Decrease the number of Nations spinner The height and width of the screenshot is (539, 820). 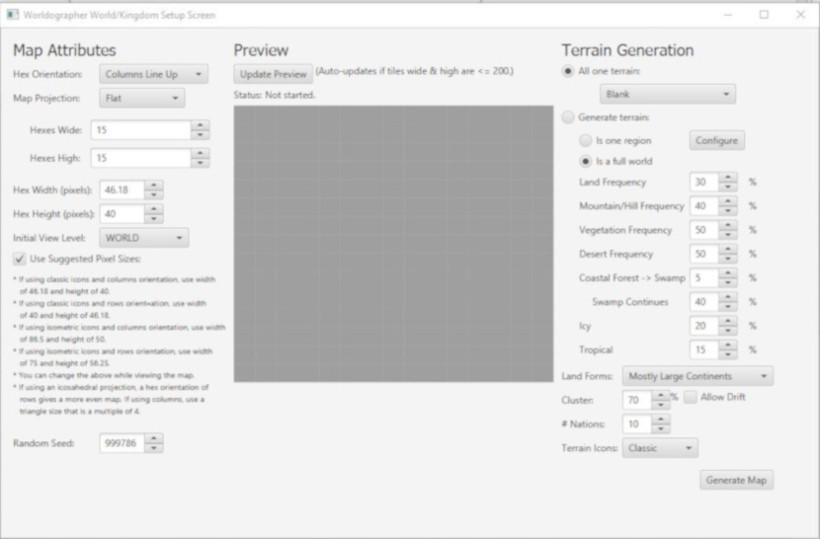[x=660, y=428]
